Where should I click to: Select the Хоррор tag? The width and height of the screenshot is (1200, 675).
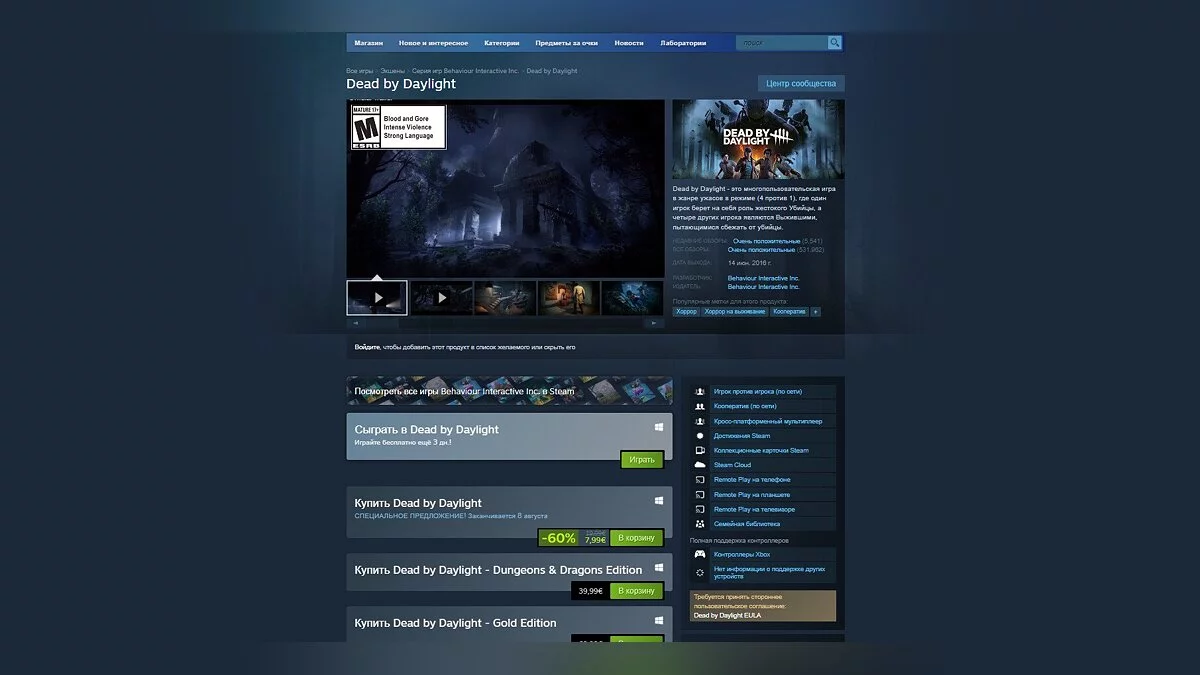[x=686, y=312]
